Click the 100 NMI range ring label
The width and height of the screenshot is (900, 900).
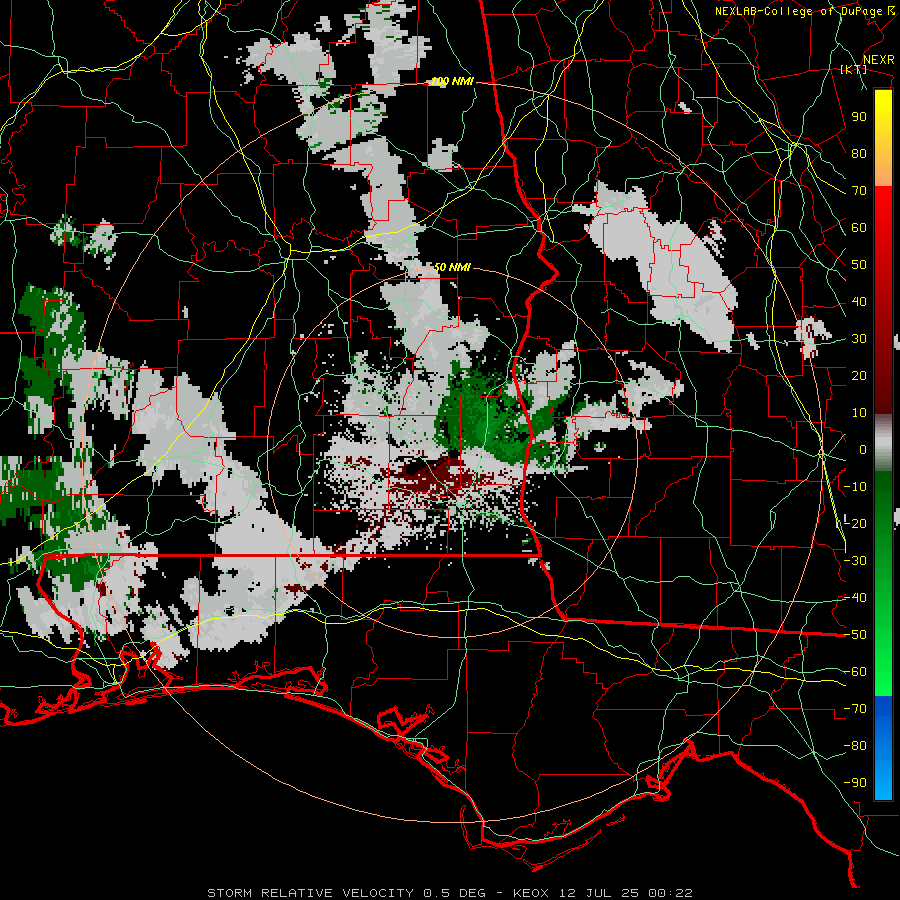452,82
